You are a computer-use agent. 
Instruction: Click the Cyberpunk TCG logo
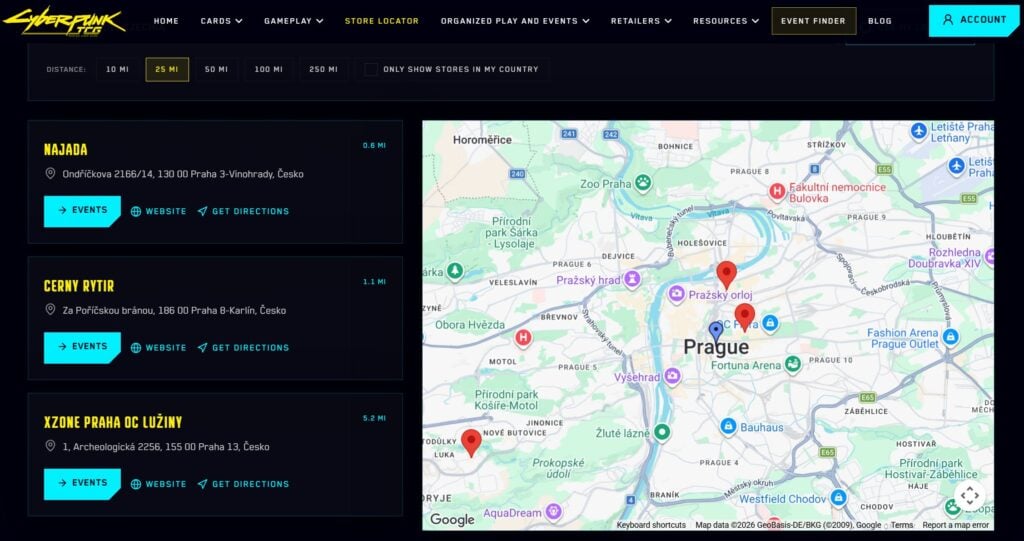[x=63, y=22]
